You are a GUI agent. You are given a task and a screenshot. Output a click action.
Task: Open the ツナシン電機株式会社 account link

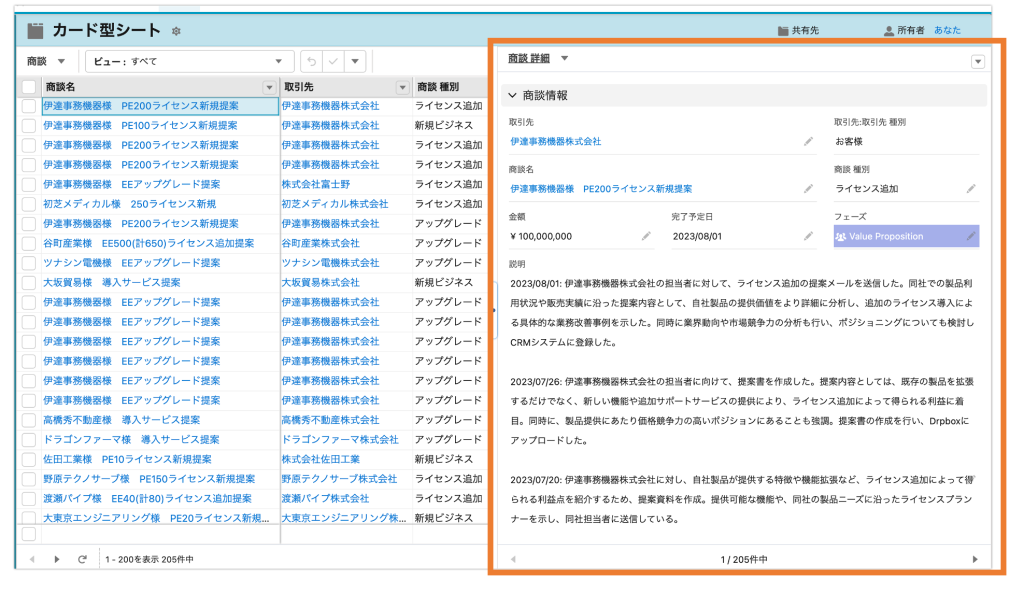330,263
